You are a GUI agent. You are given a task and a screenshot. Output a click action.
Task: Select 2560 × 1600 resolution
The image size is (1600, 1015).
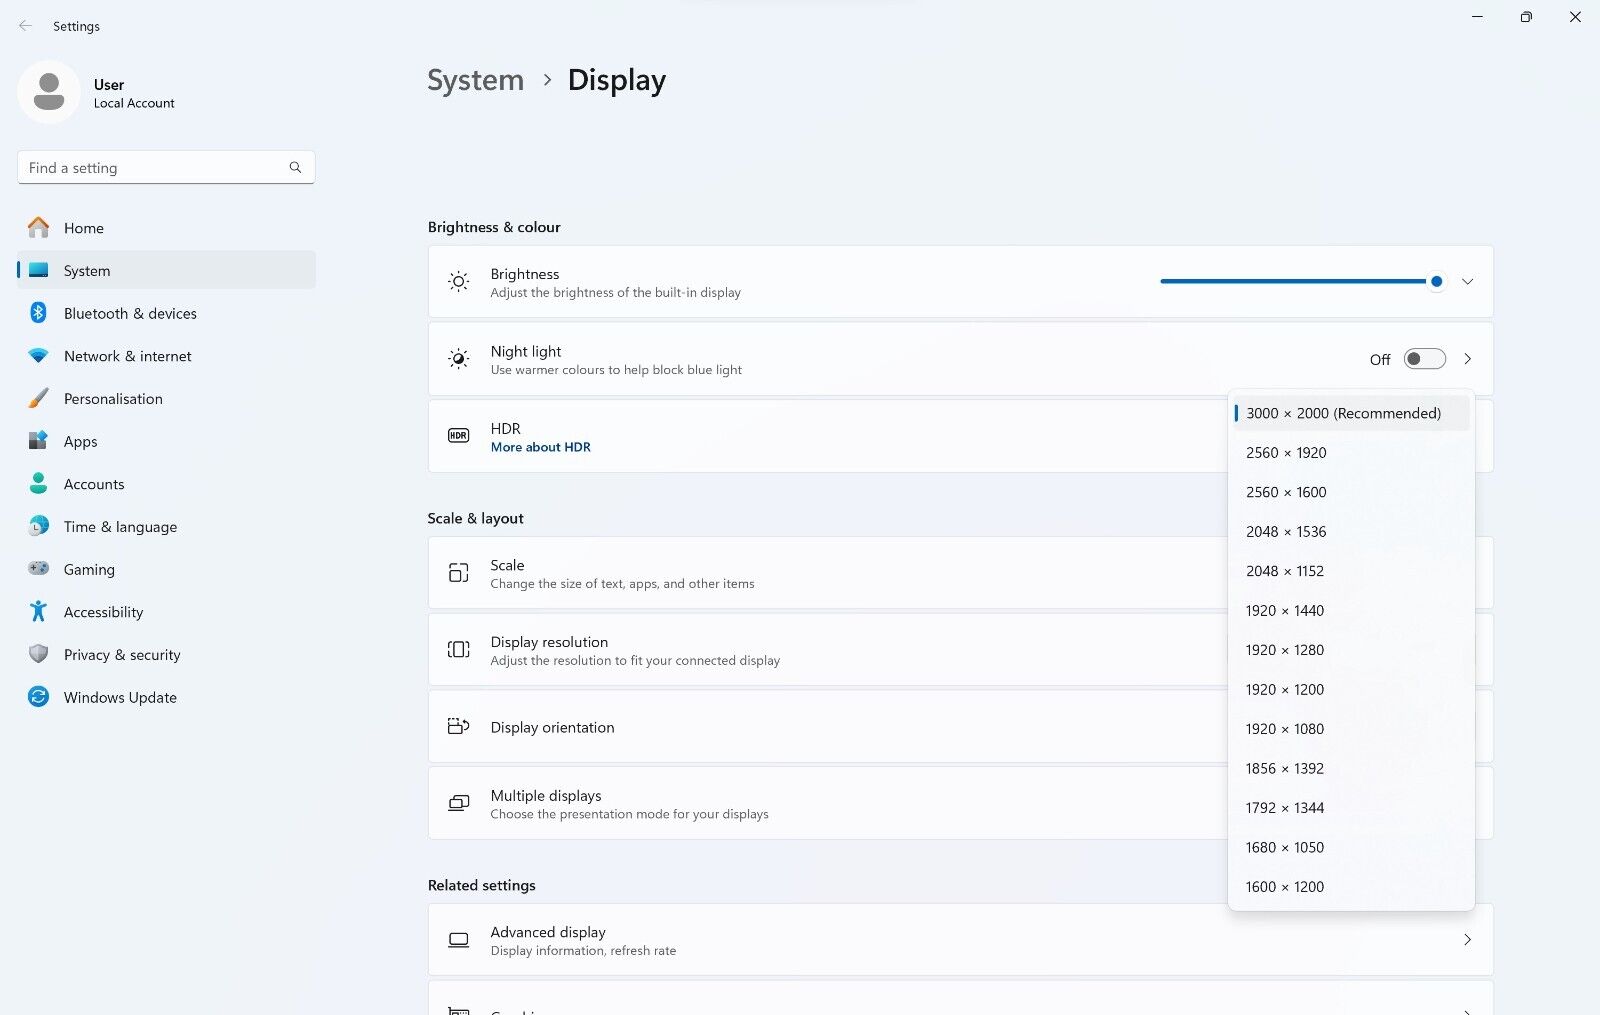click(1351, 492)
